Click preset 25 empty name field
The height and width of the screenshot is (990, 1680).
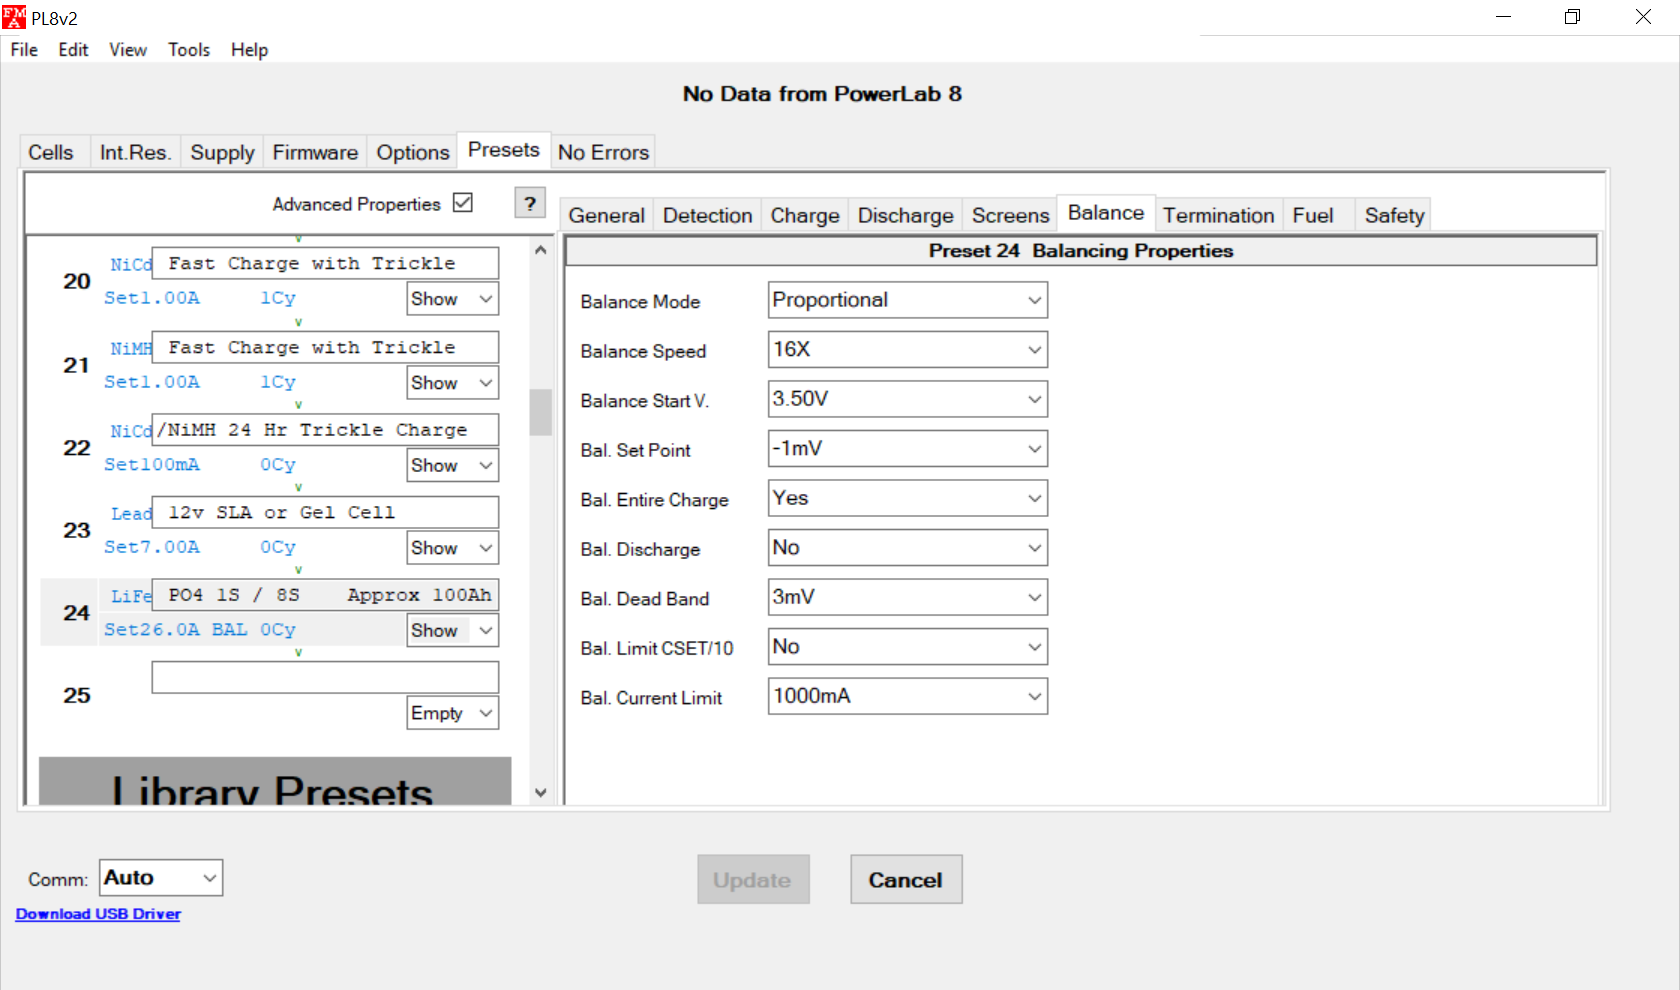(x=325, y=677)
